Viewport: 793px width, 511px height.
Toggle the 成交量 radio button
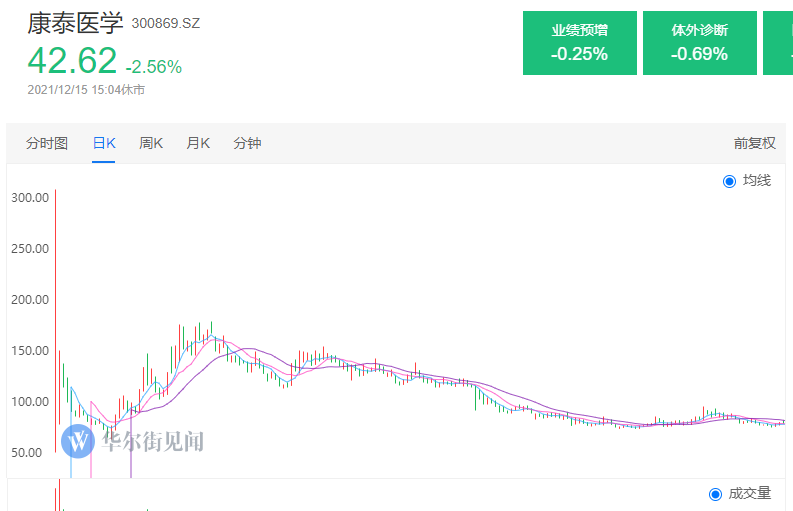pyautogui.click(x=715, y=494)
